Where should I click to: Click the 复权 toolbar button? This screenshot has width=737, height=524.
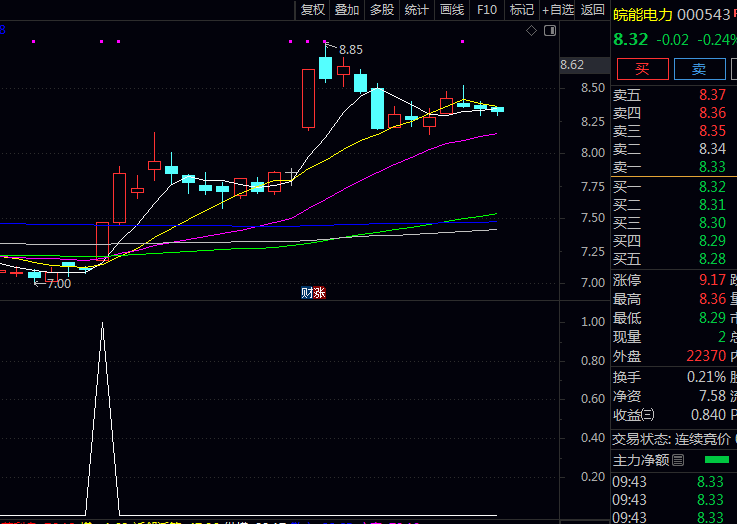(x=313, y=10)
